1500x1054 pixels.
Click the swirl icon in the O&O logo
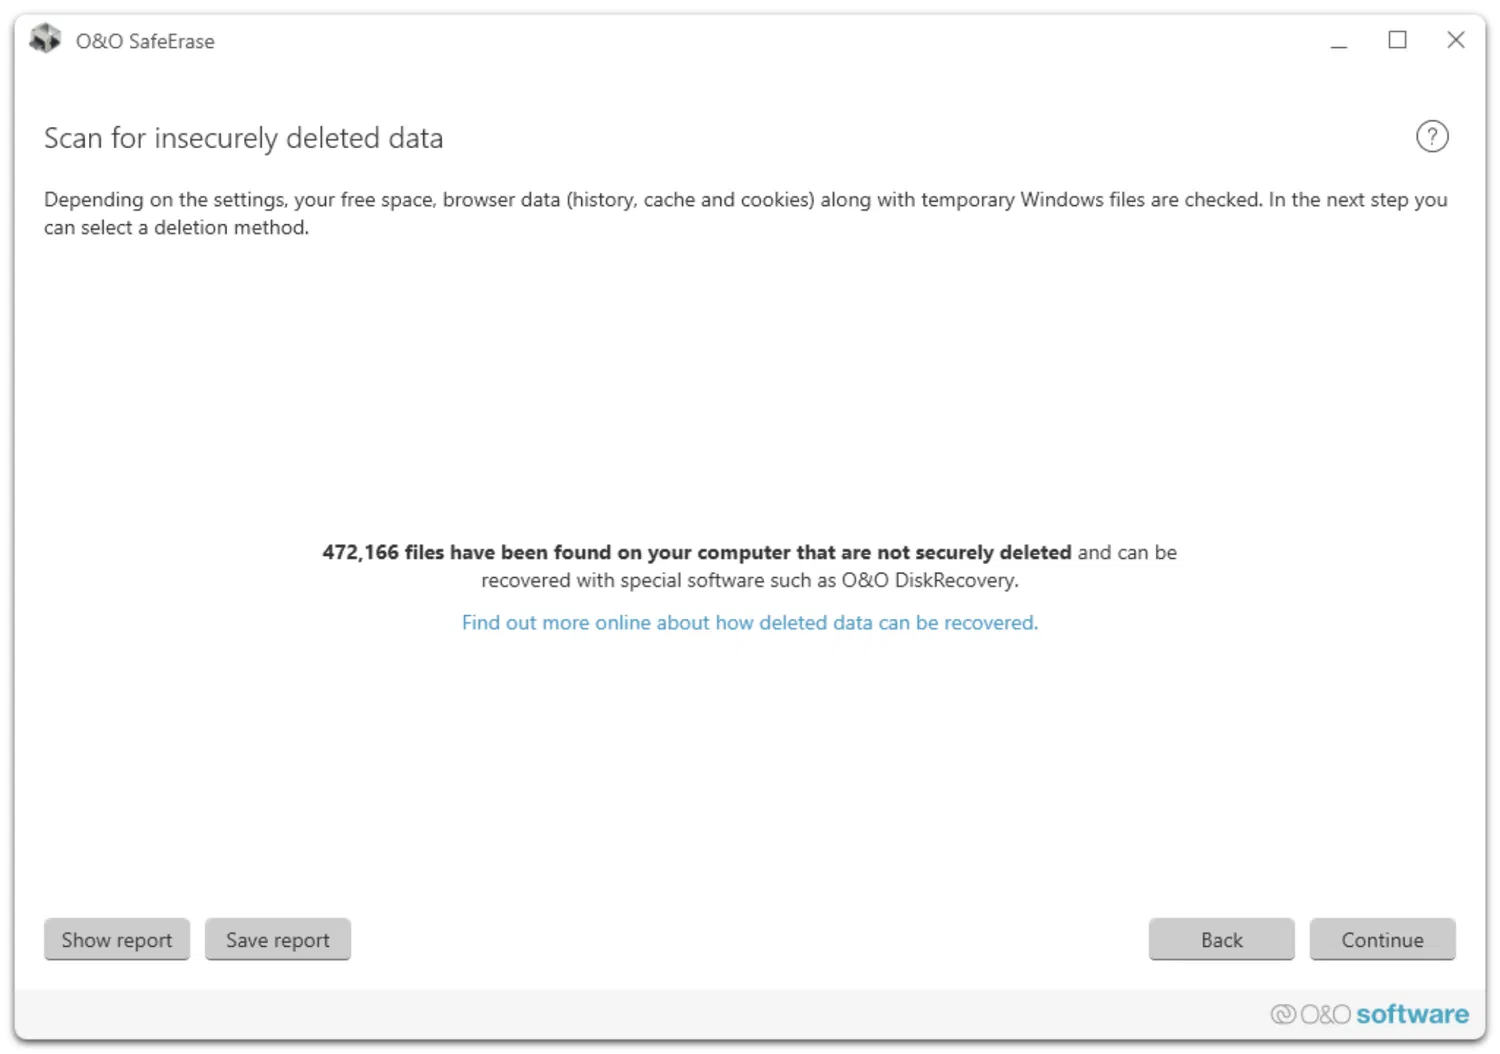pos(1282,1014)
